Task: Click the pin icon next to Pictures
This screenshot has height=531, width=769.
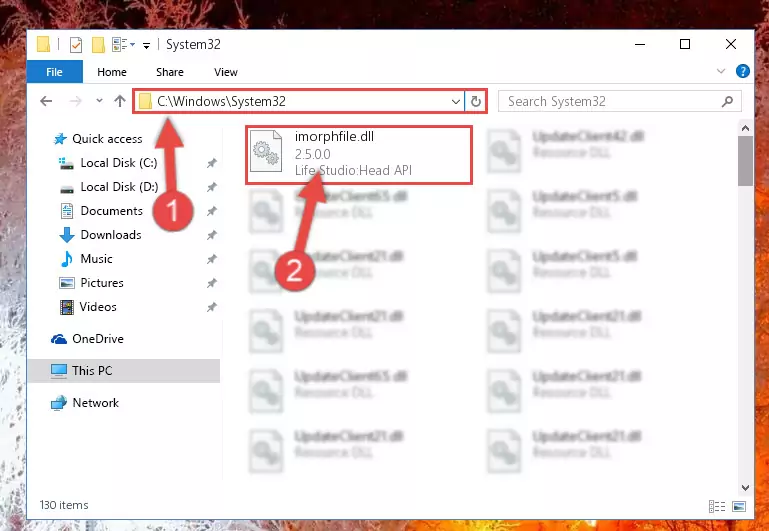Action: 211,283
